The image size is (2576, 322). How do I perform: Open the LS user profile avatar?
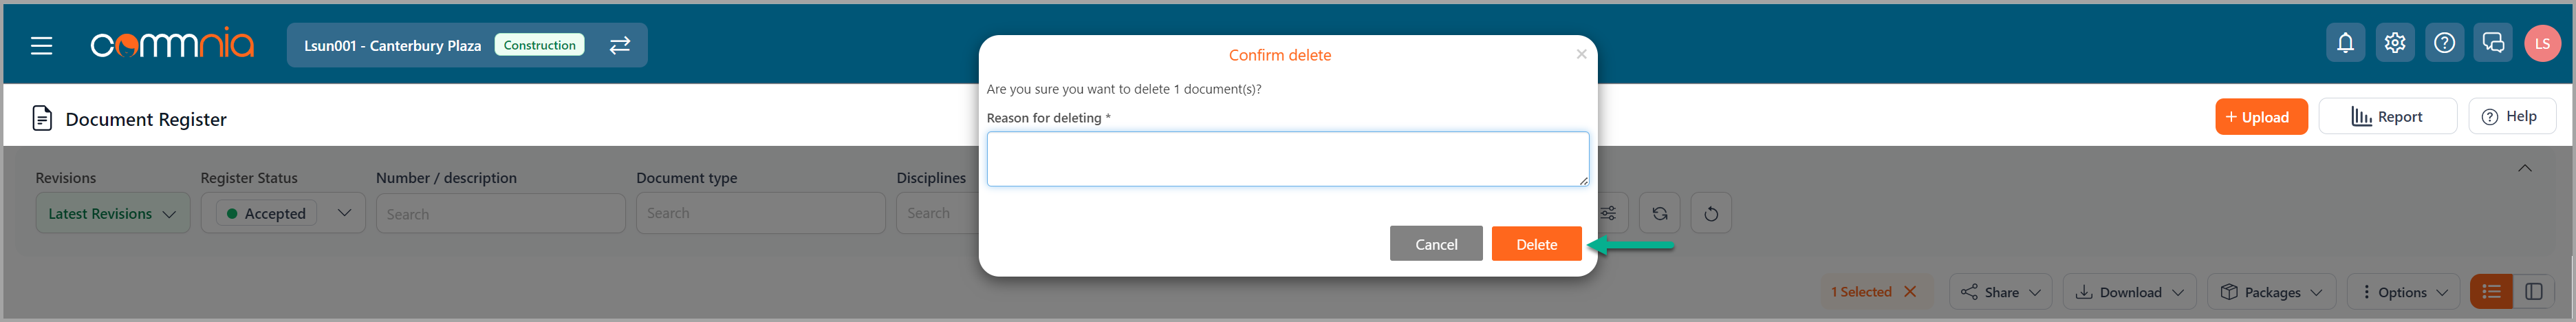click(x=2542, y=43)
